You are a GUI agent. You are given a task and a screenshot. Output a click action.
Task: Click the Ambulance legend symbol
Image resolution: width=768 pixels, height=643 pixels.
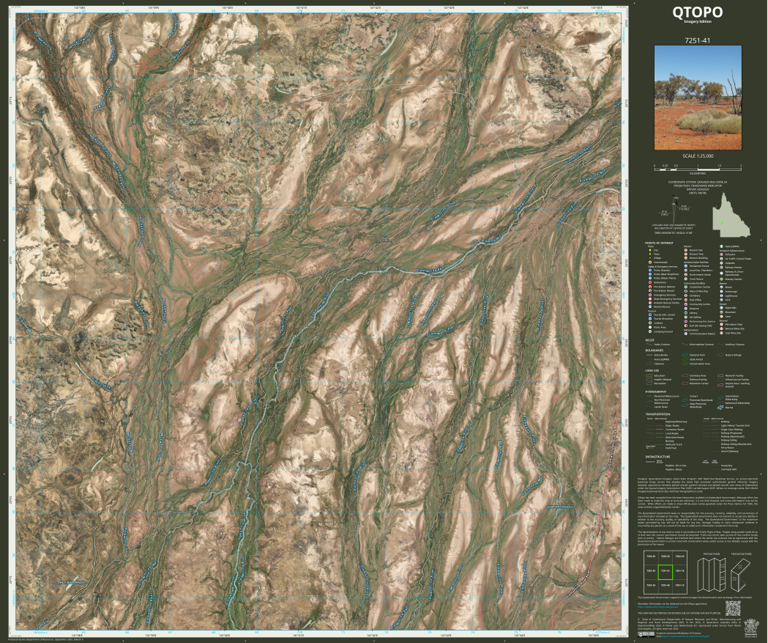(x=650, y=283)
